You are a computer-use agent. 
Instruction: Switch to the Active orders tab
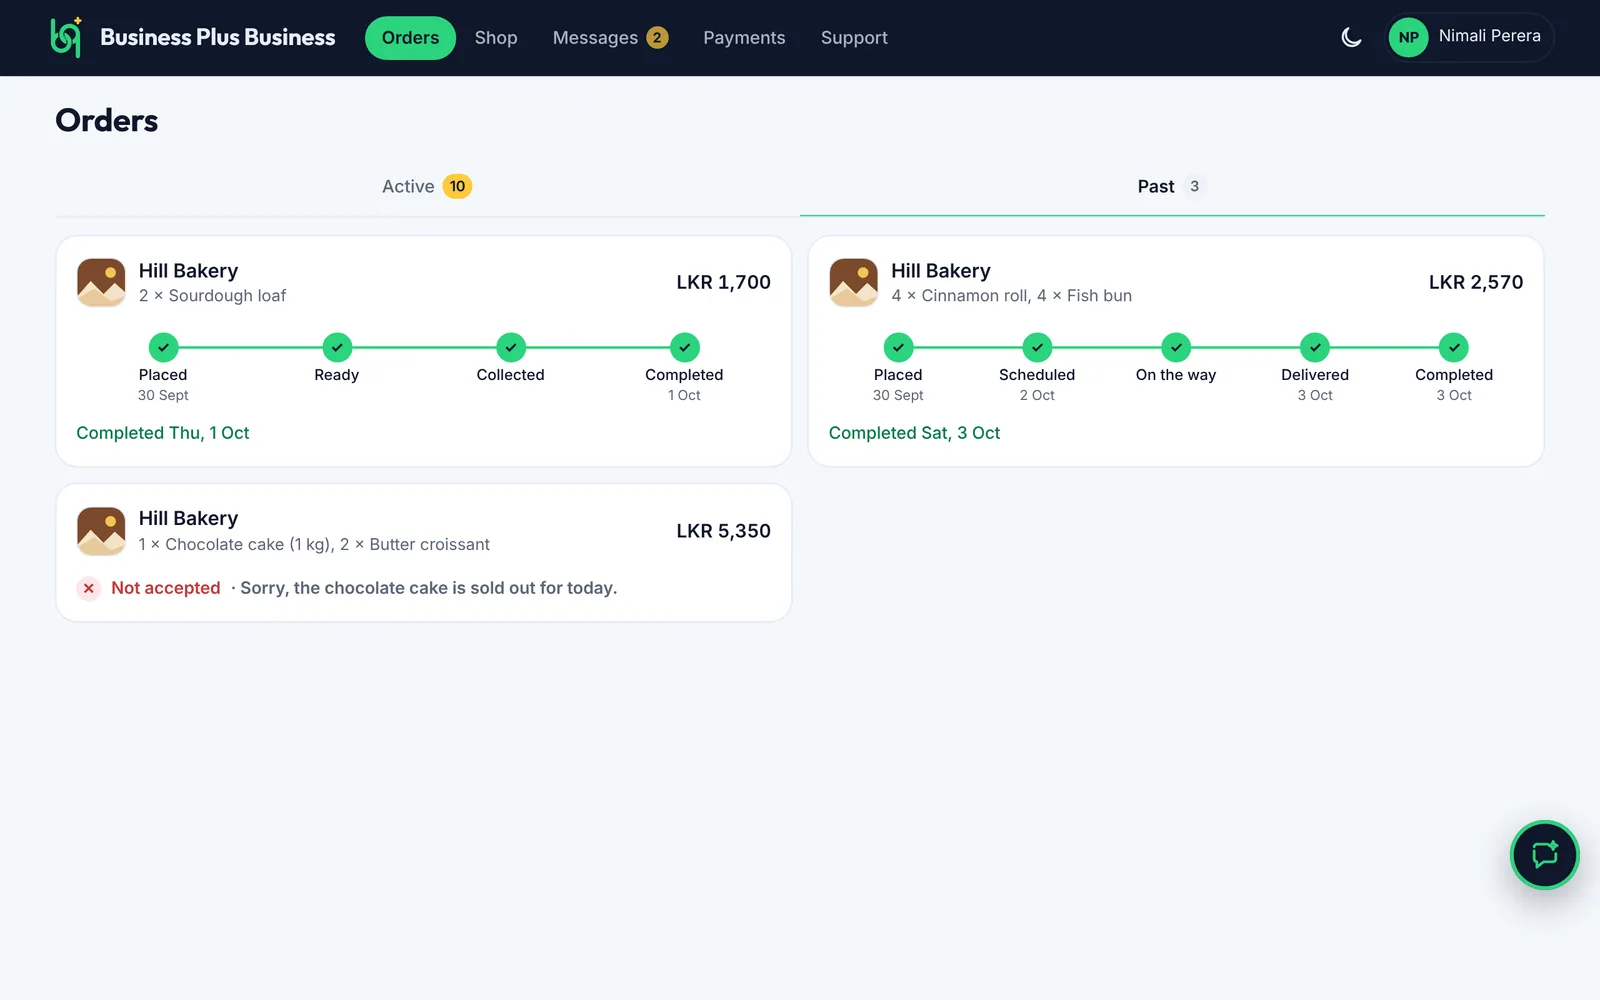[x=427, y=187]
